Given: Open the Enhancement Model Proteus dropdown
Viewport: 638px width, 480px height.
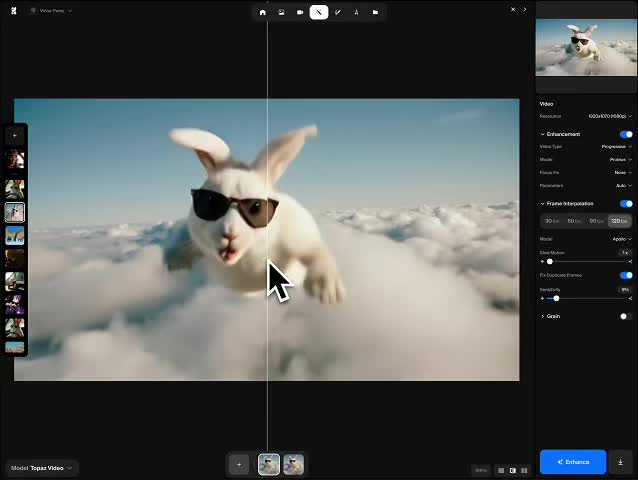Looking at the screenshot, I should click(621, 159).
